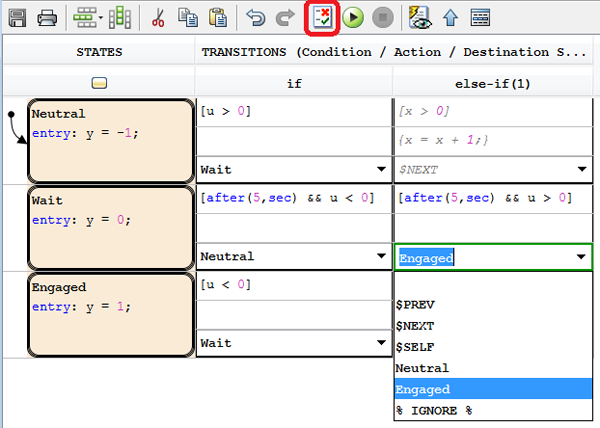Click the Print icon
600x428 pixels.
point(46,17)
